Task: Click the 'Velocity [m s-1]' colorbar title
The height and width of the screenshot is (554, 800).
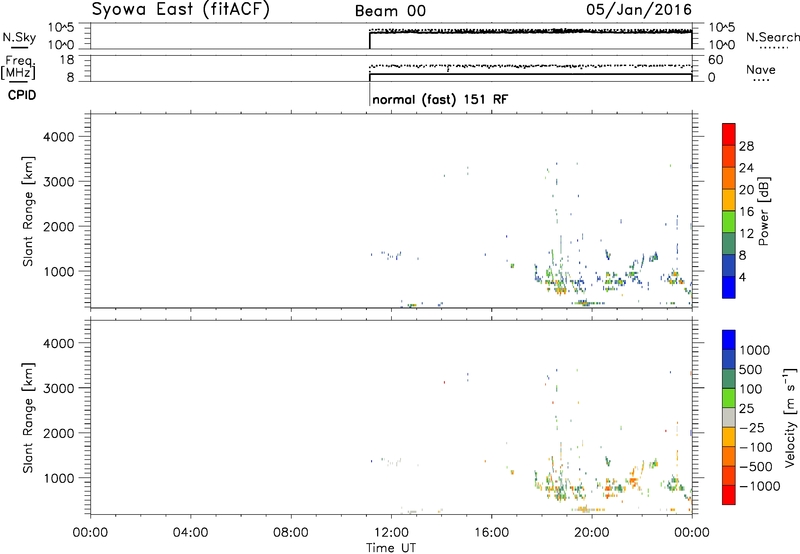Action: [x=790, y=417]
